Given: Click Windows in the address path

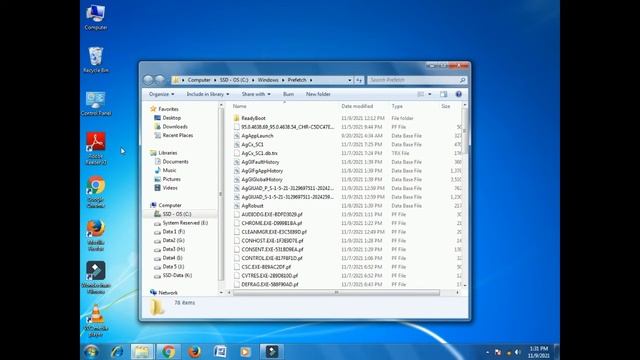Looking at the screenshot, I should tap(268, 80).
